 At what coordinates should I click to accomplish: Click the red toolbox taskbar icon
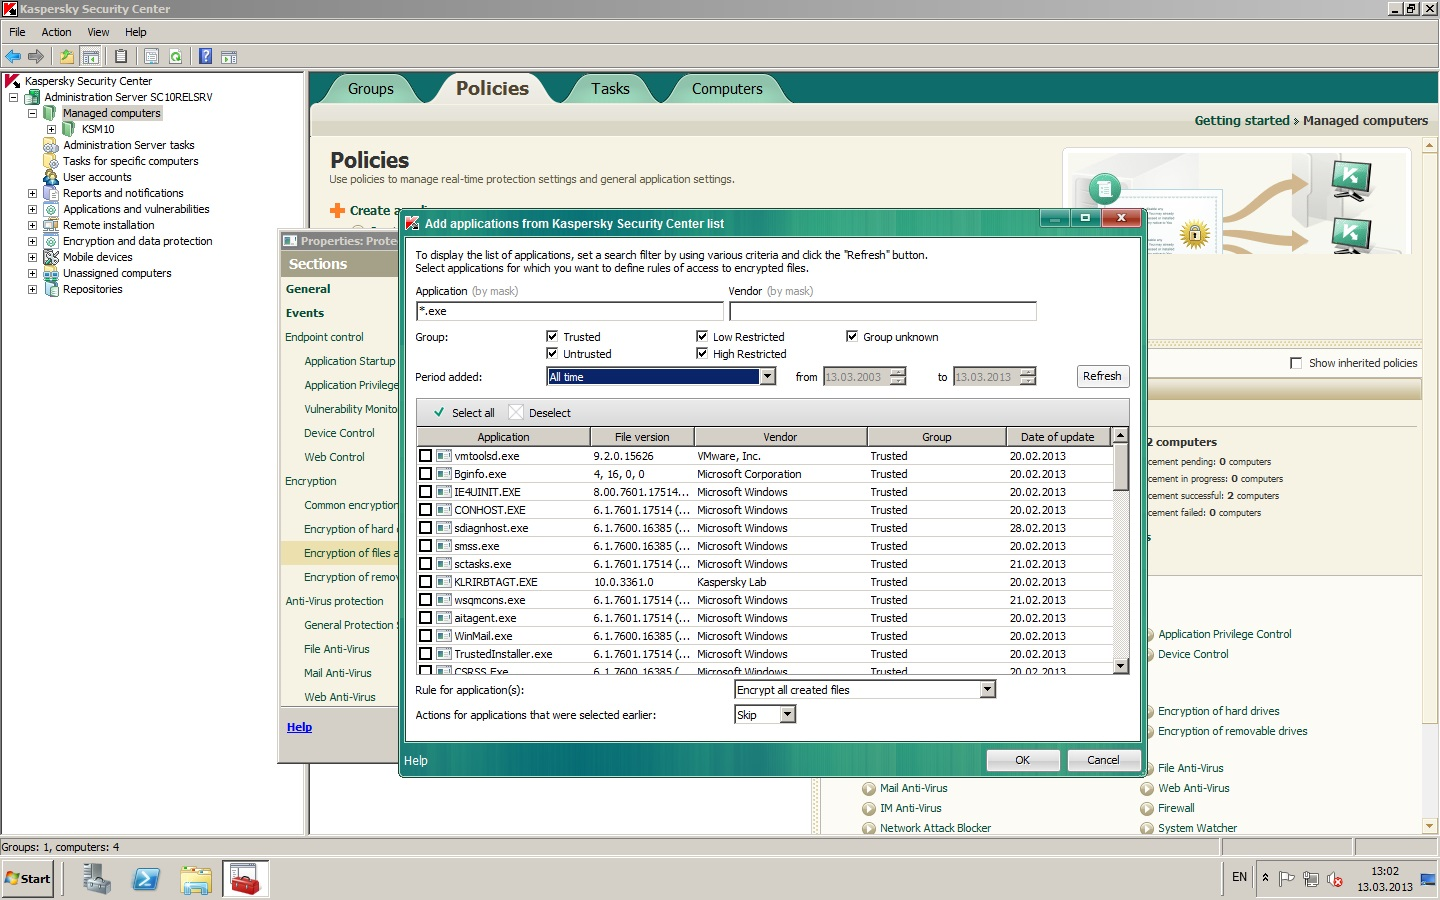click(245, 879)
